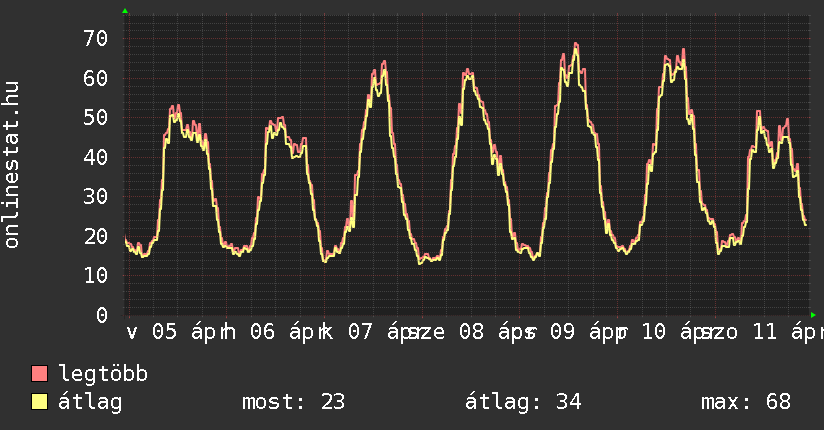Click the red legtöbb legend color swatch
The height and width of the screenshot is (430, 824).
[40, 374]
